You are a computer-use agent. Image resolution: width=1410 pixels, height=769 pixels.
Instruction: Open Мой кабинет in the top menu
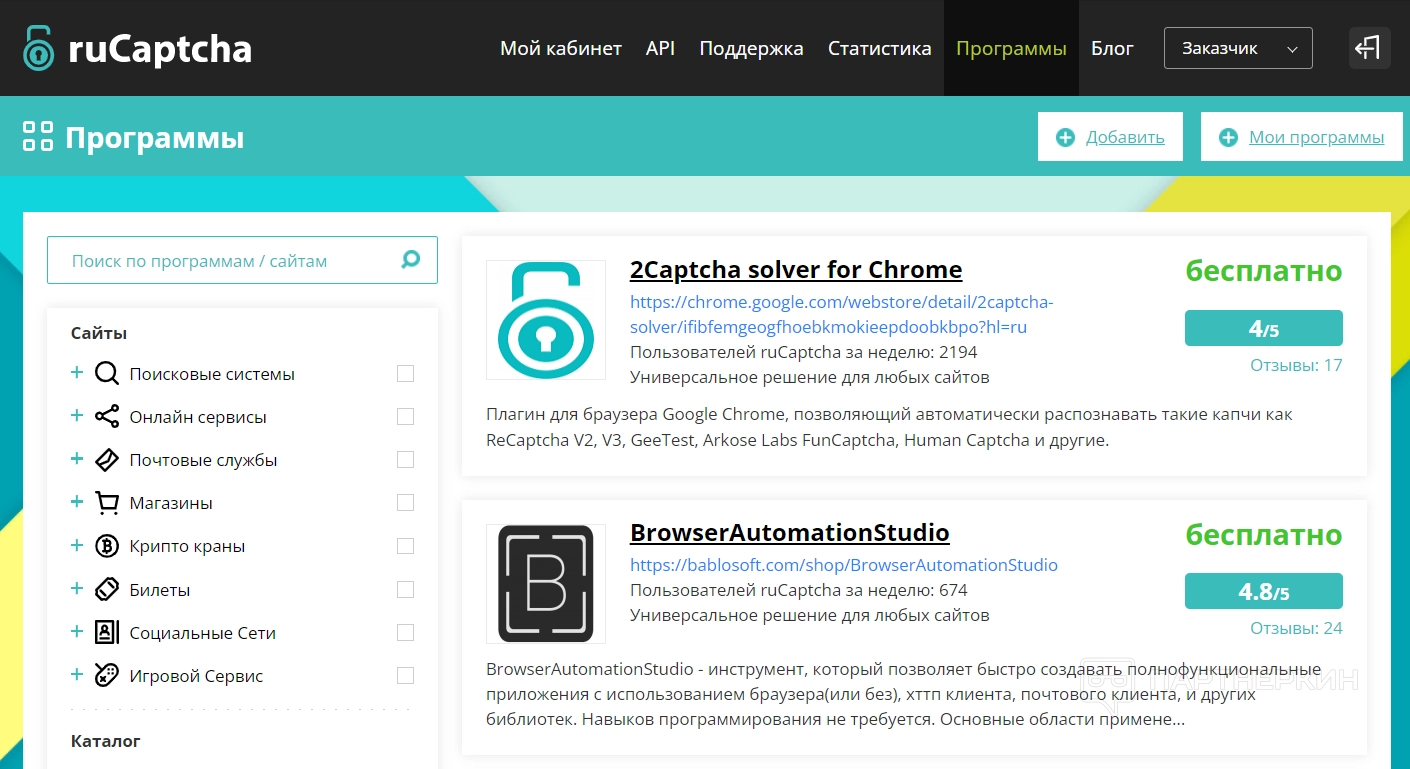[561, 48]
